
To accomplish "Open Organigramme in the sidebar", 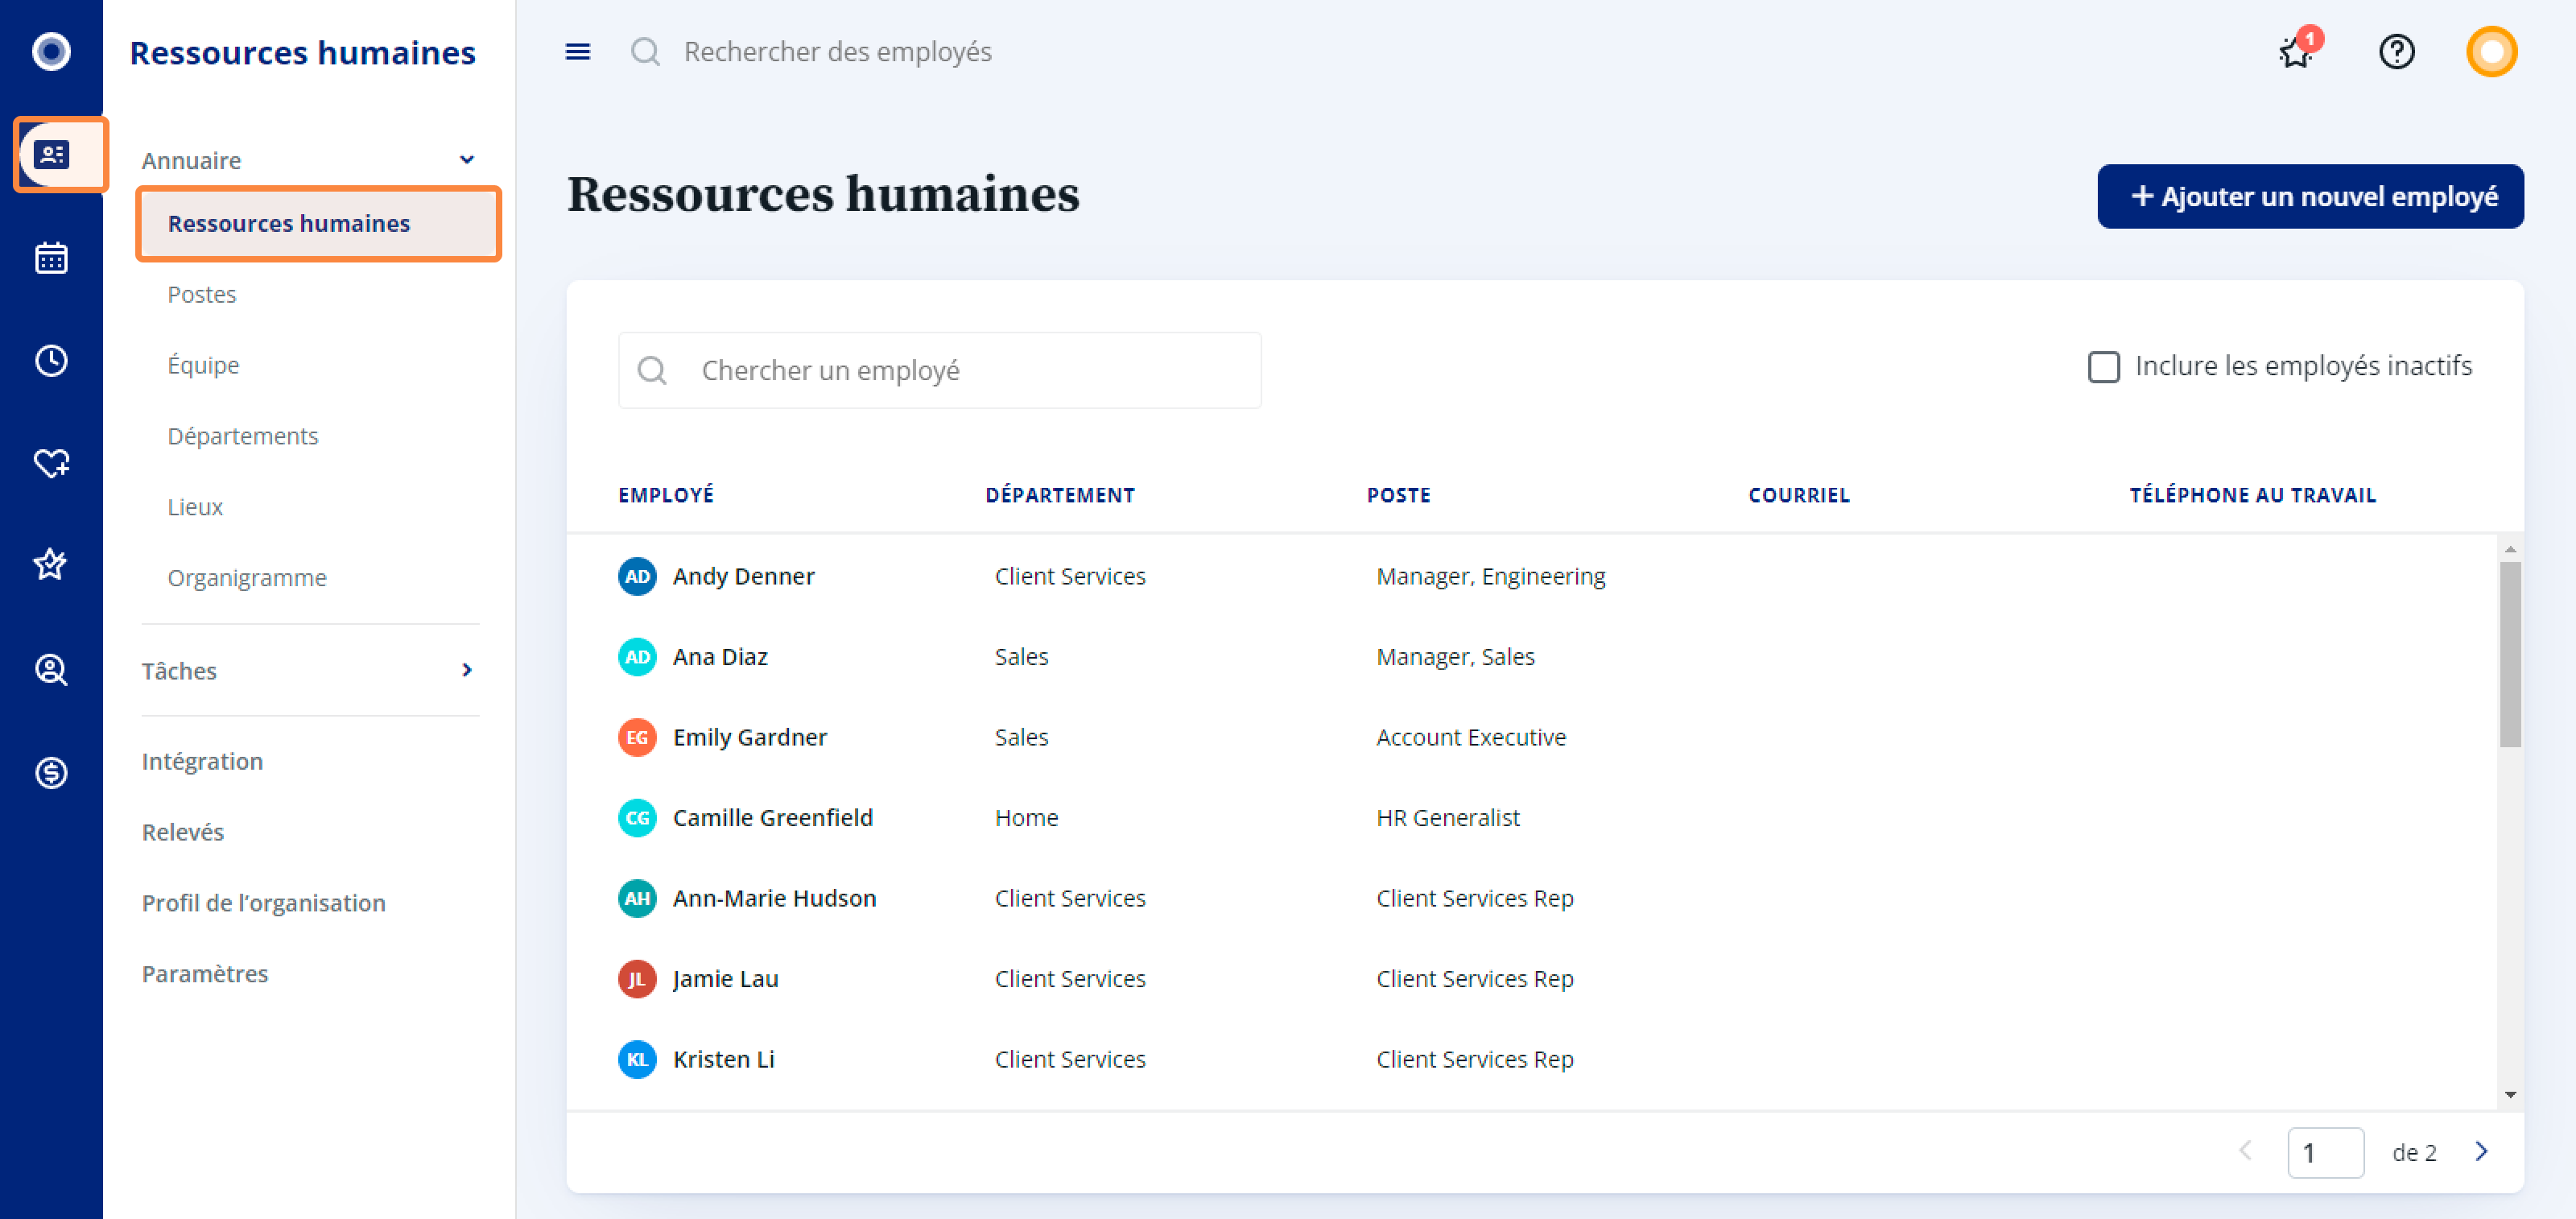I will [x=247, y=578].
